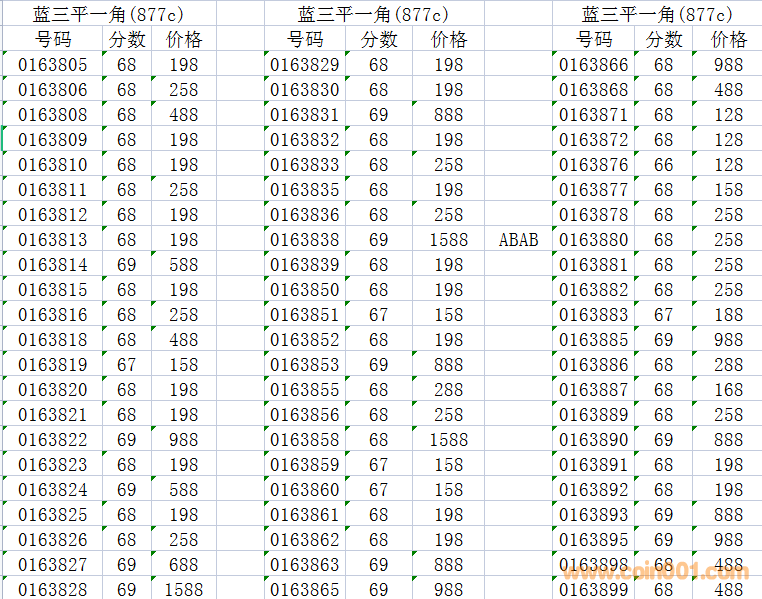Select the 分数 header above 0163829's score
This screenshot has height=599, width=762.
point(379,40)
